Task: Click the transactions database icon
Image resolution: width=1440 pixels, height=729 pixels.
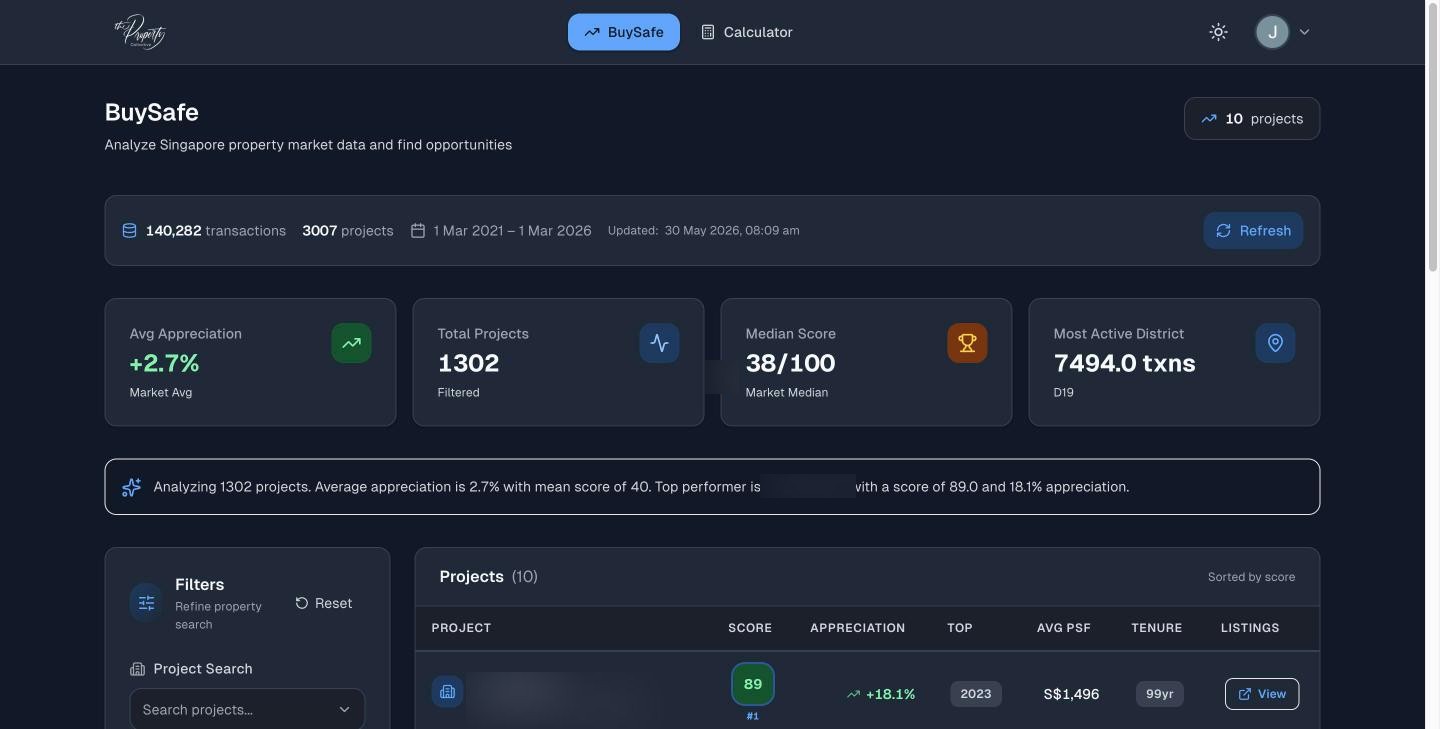Action: [129, 230]
